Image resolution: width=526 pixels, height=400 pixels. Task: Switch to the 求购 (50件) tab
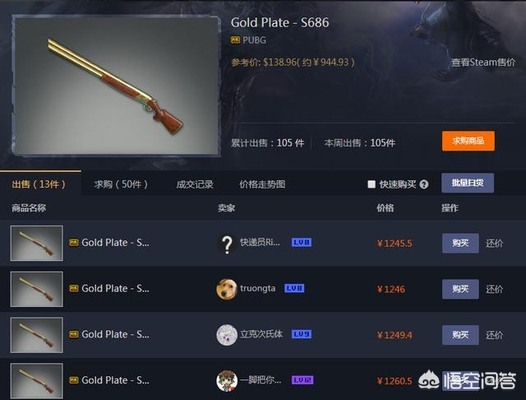click(121, 184)
